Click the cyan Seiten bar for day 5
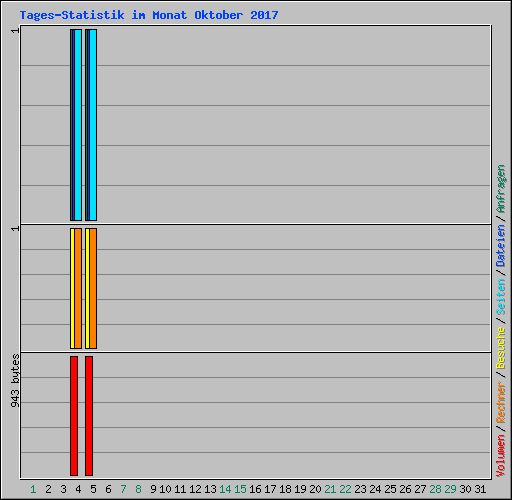Screen dimensions: 512x500 tap(93, 125)
